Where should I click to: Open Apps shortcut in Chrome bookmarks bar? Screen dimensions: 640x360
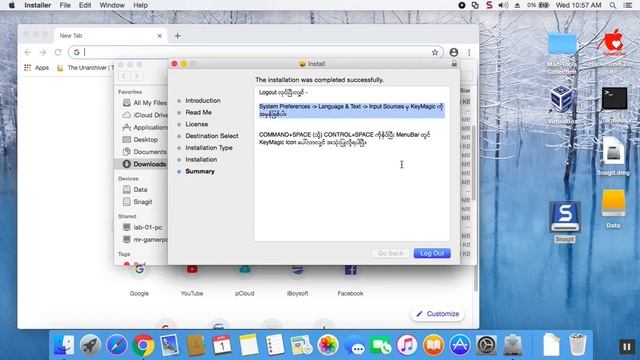pyautogui.click(x=36, y=68)
